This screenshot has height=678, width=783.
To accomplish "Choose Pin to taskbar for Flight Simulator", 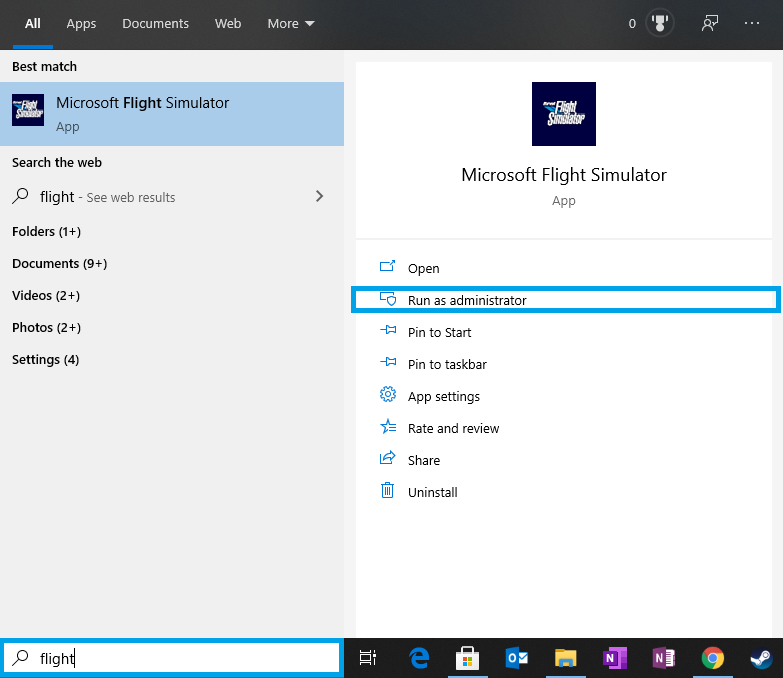I will click(446, 365).
